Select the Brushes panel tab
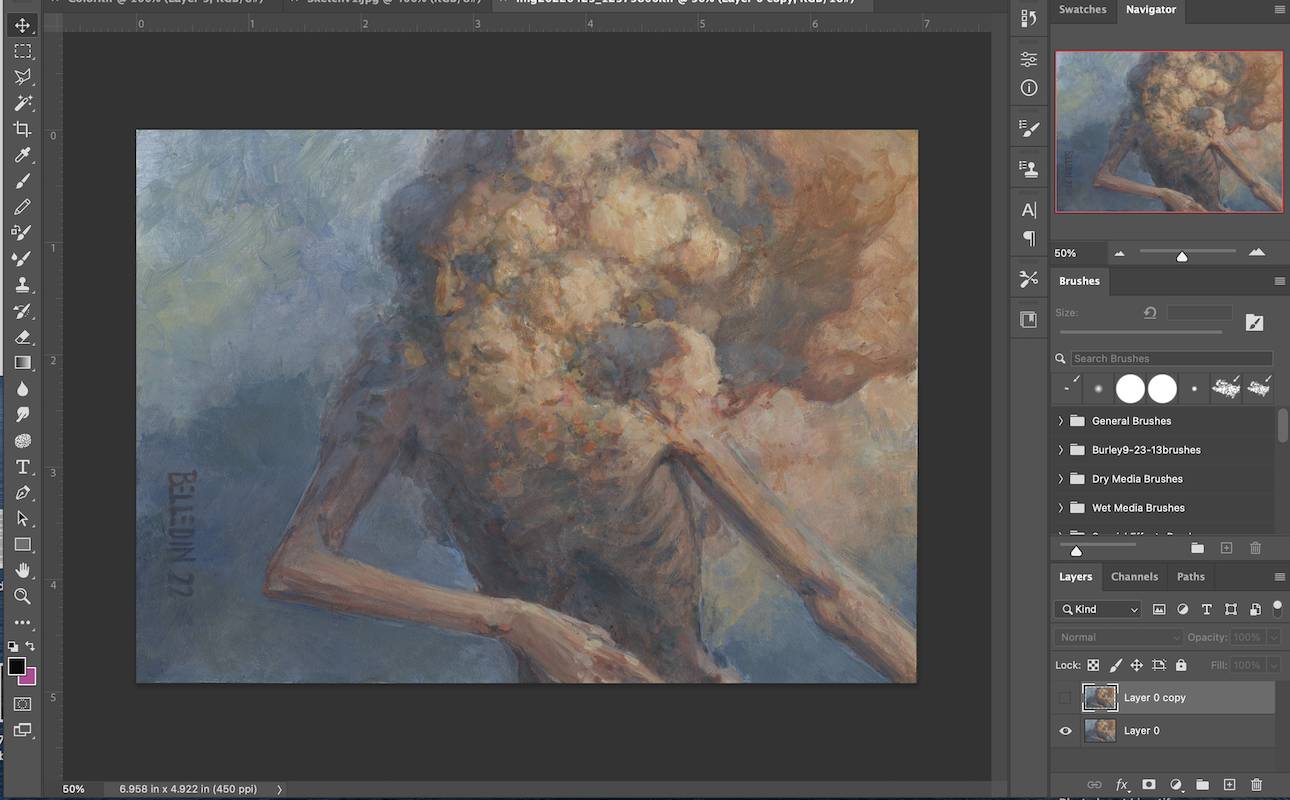Image resolution: width=1290 pixels, height=800 pixels. tap(1079, 281)
